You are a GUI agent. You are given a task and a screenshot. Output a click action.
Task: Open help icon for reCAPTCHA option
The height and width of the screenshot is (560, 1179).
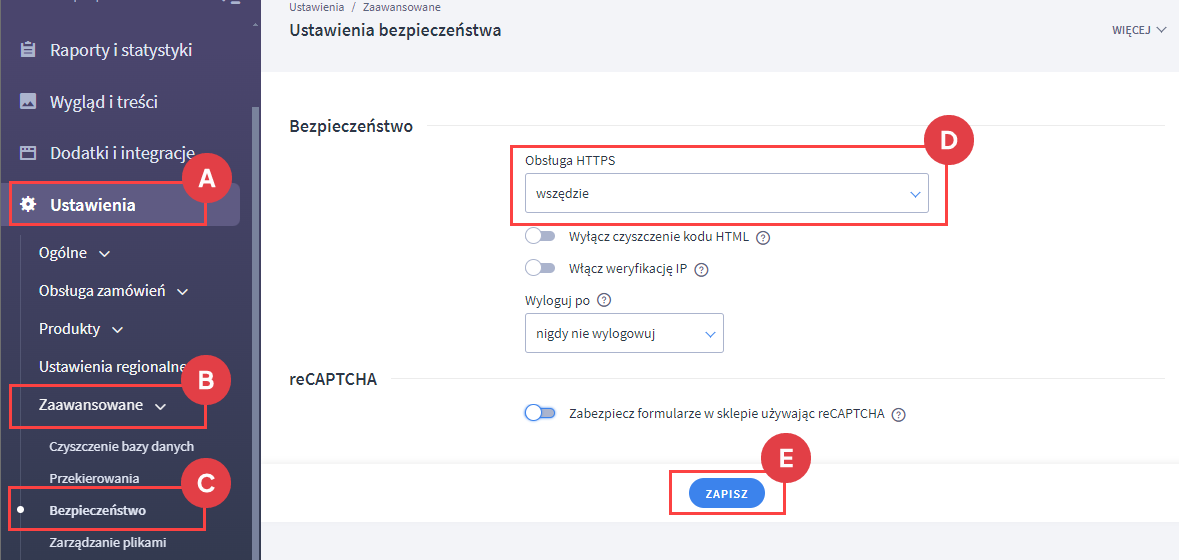point(897,414)
